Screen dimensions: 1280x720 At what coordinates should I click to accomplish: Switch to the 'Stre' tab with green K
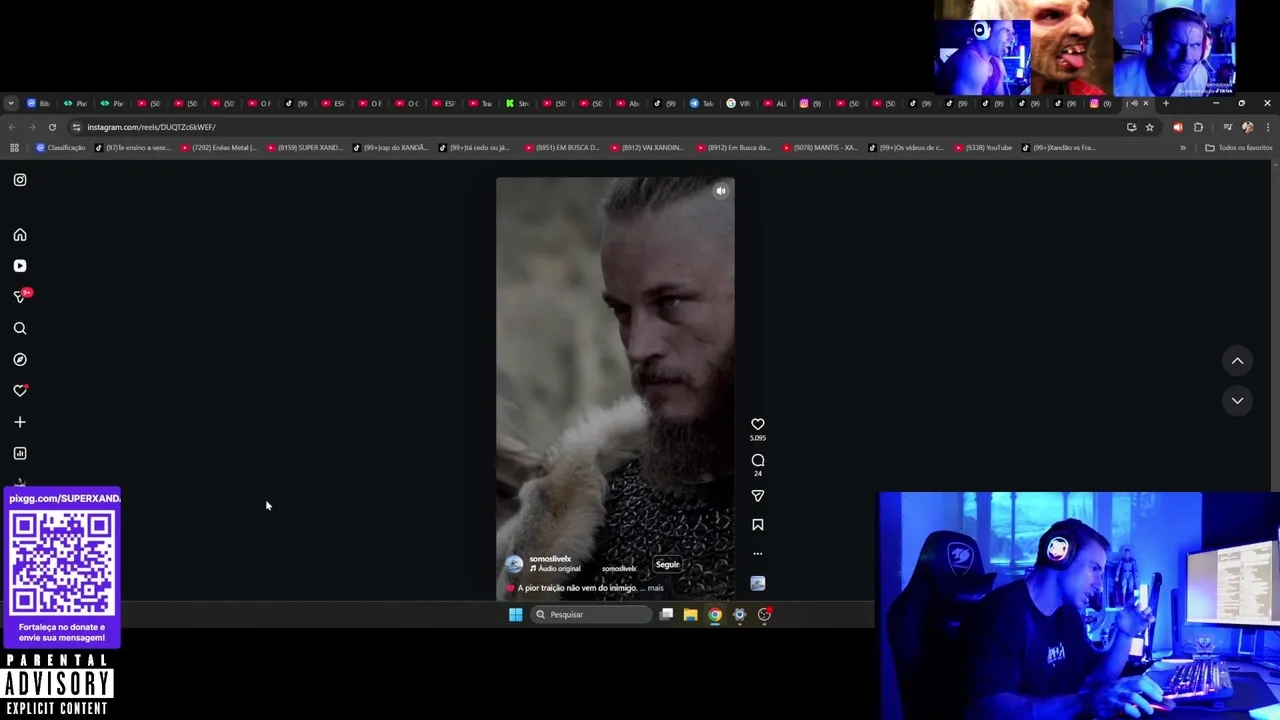[x=517, y=103]
